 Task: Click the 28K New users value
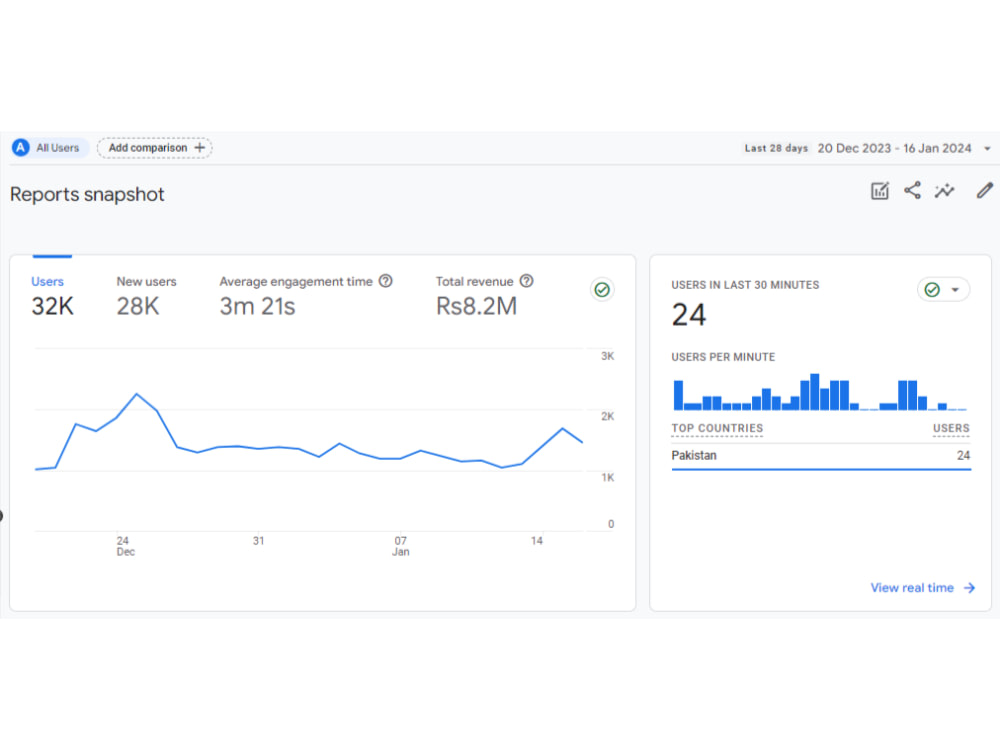click(138, 307)
